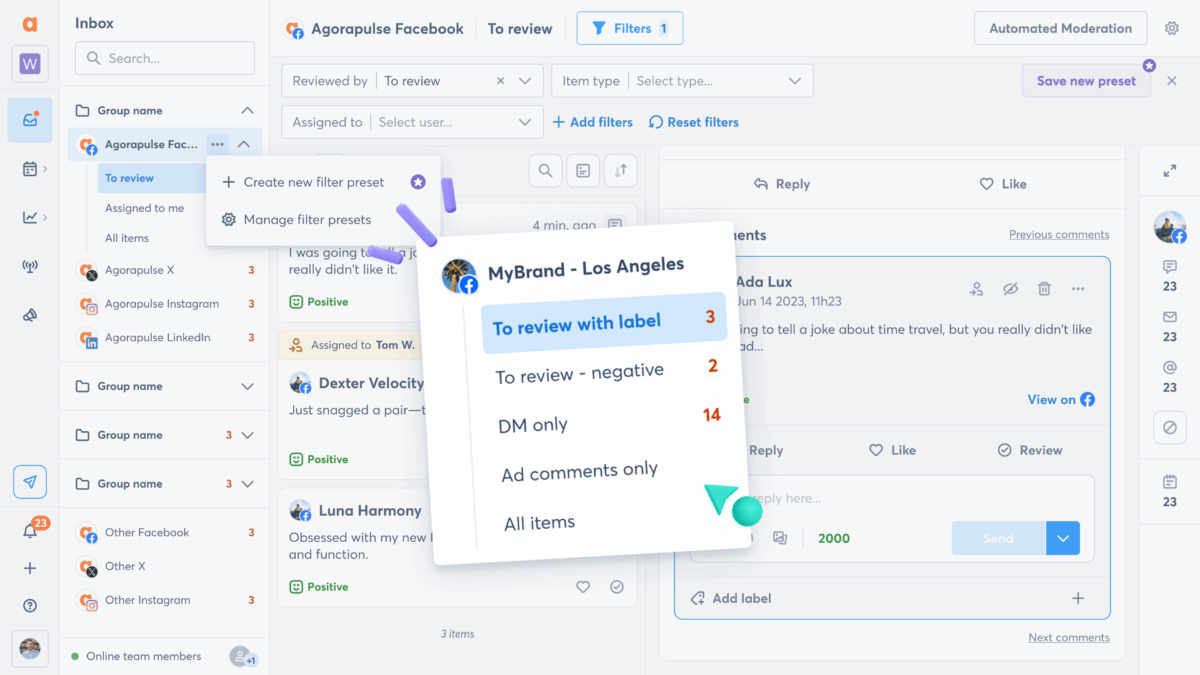Click the sort arrows icon above item list

click(620, 171)
